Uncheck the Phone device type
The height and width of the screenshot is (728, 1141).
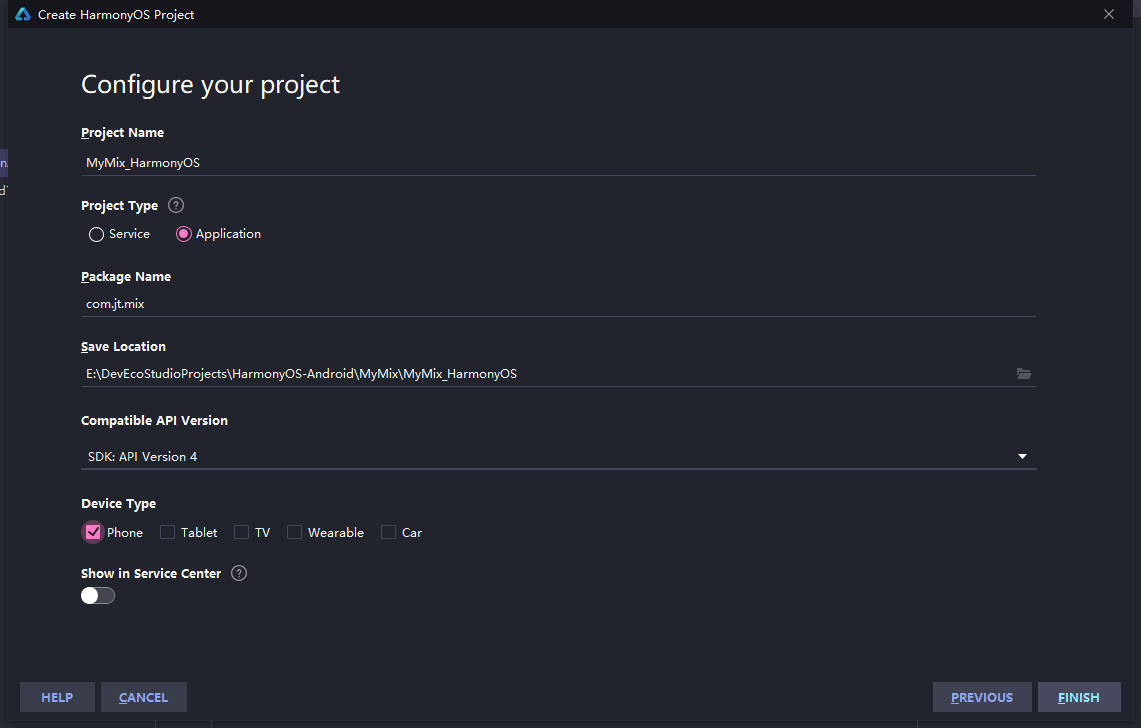coord(93,532)
